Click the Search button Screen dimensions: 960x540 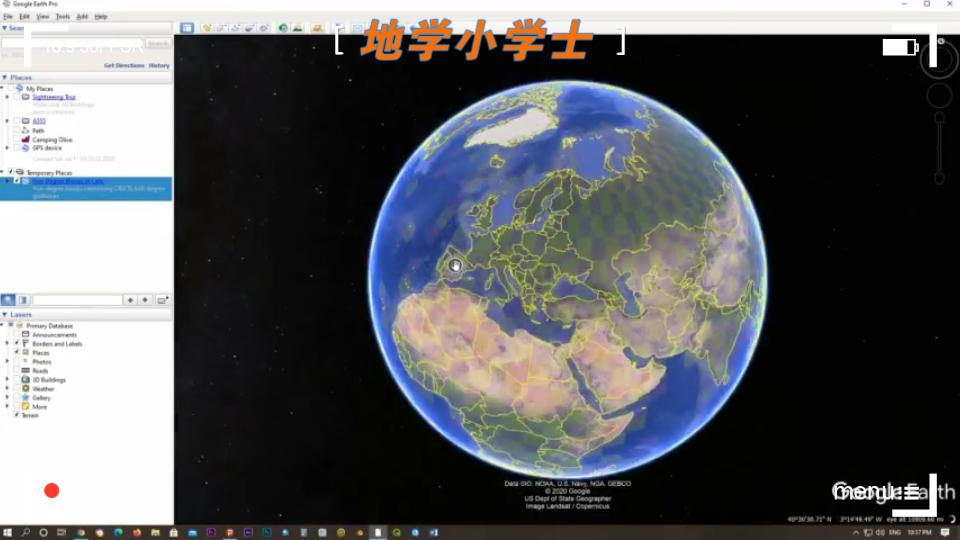pyautogui.click(x=158, y=43)
